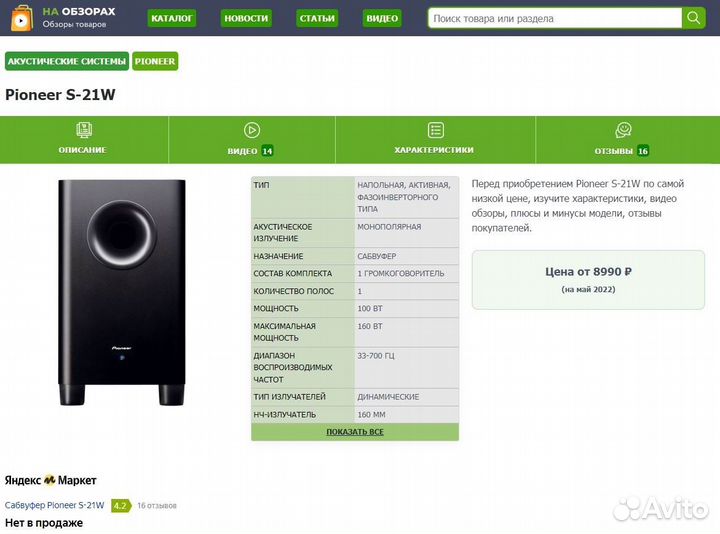Switch to the Характеристики tab

tap(435, 140)
